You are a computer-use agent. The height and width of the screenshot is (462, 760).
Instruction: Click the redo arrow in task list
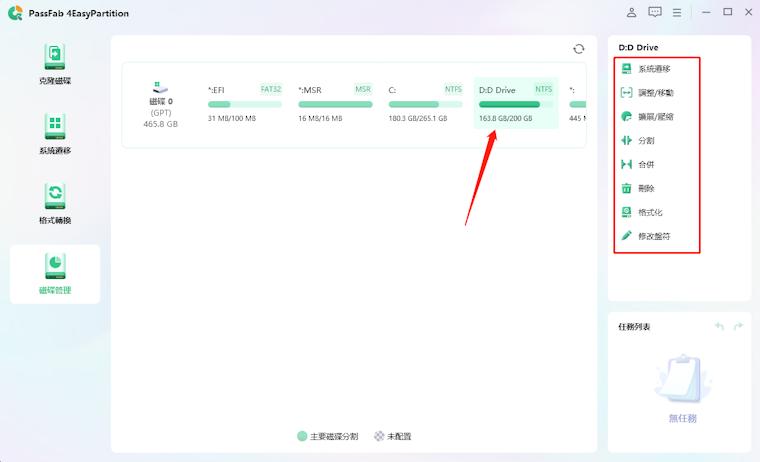(738, 326)
